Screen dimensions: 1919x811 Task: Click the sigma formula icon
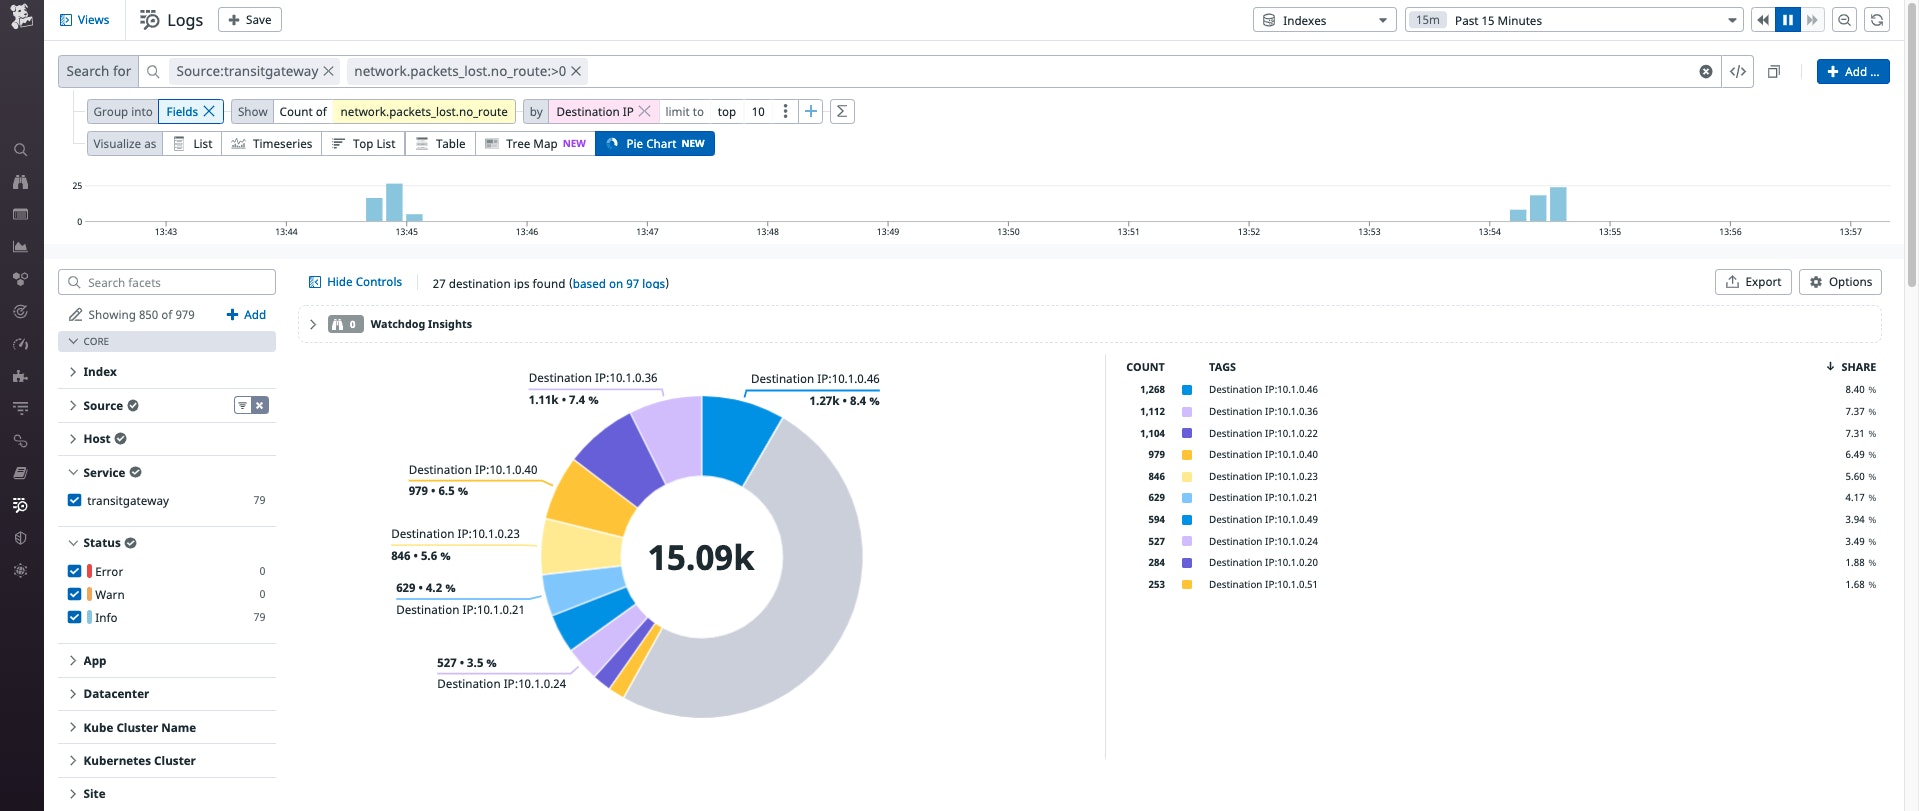(x=842, y=112)
